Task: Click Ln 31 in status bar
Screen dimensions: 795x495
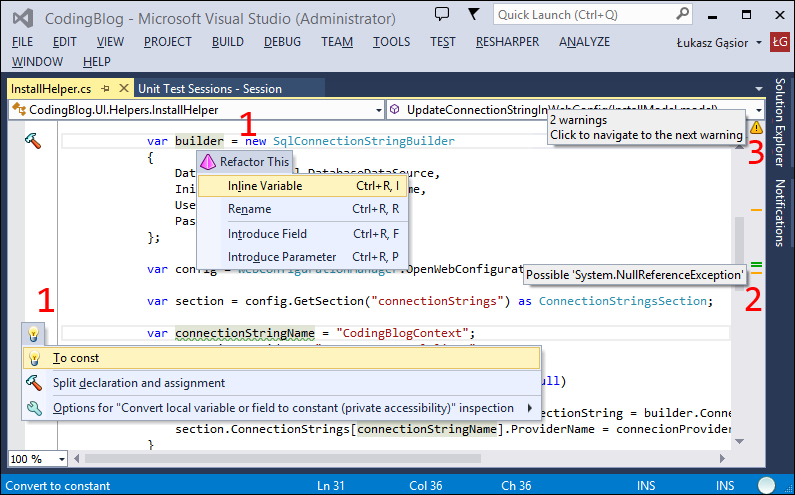Action: (x=331, y=486)
